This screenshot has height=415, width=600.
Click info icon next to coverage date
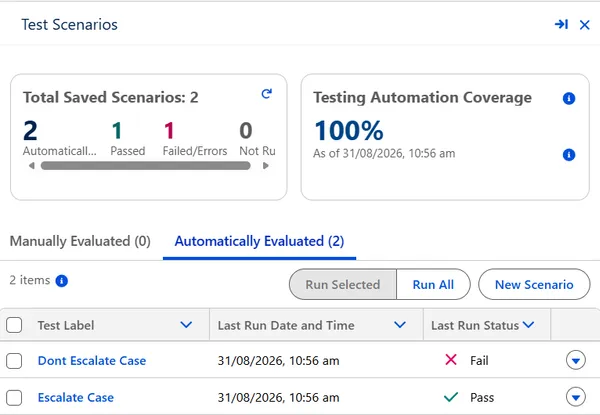pos(569,155)
